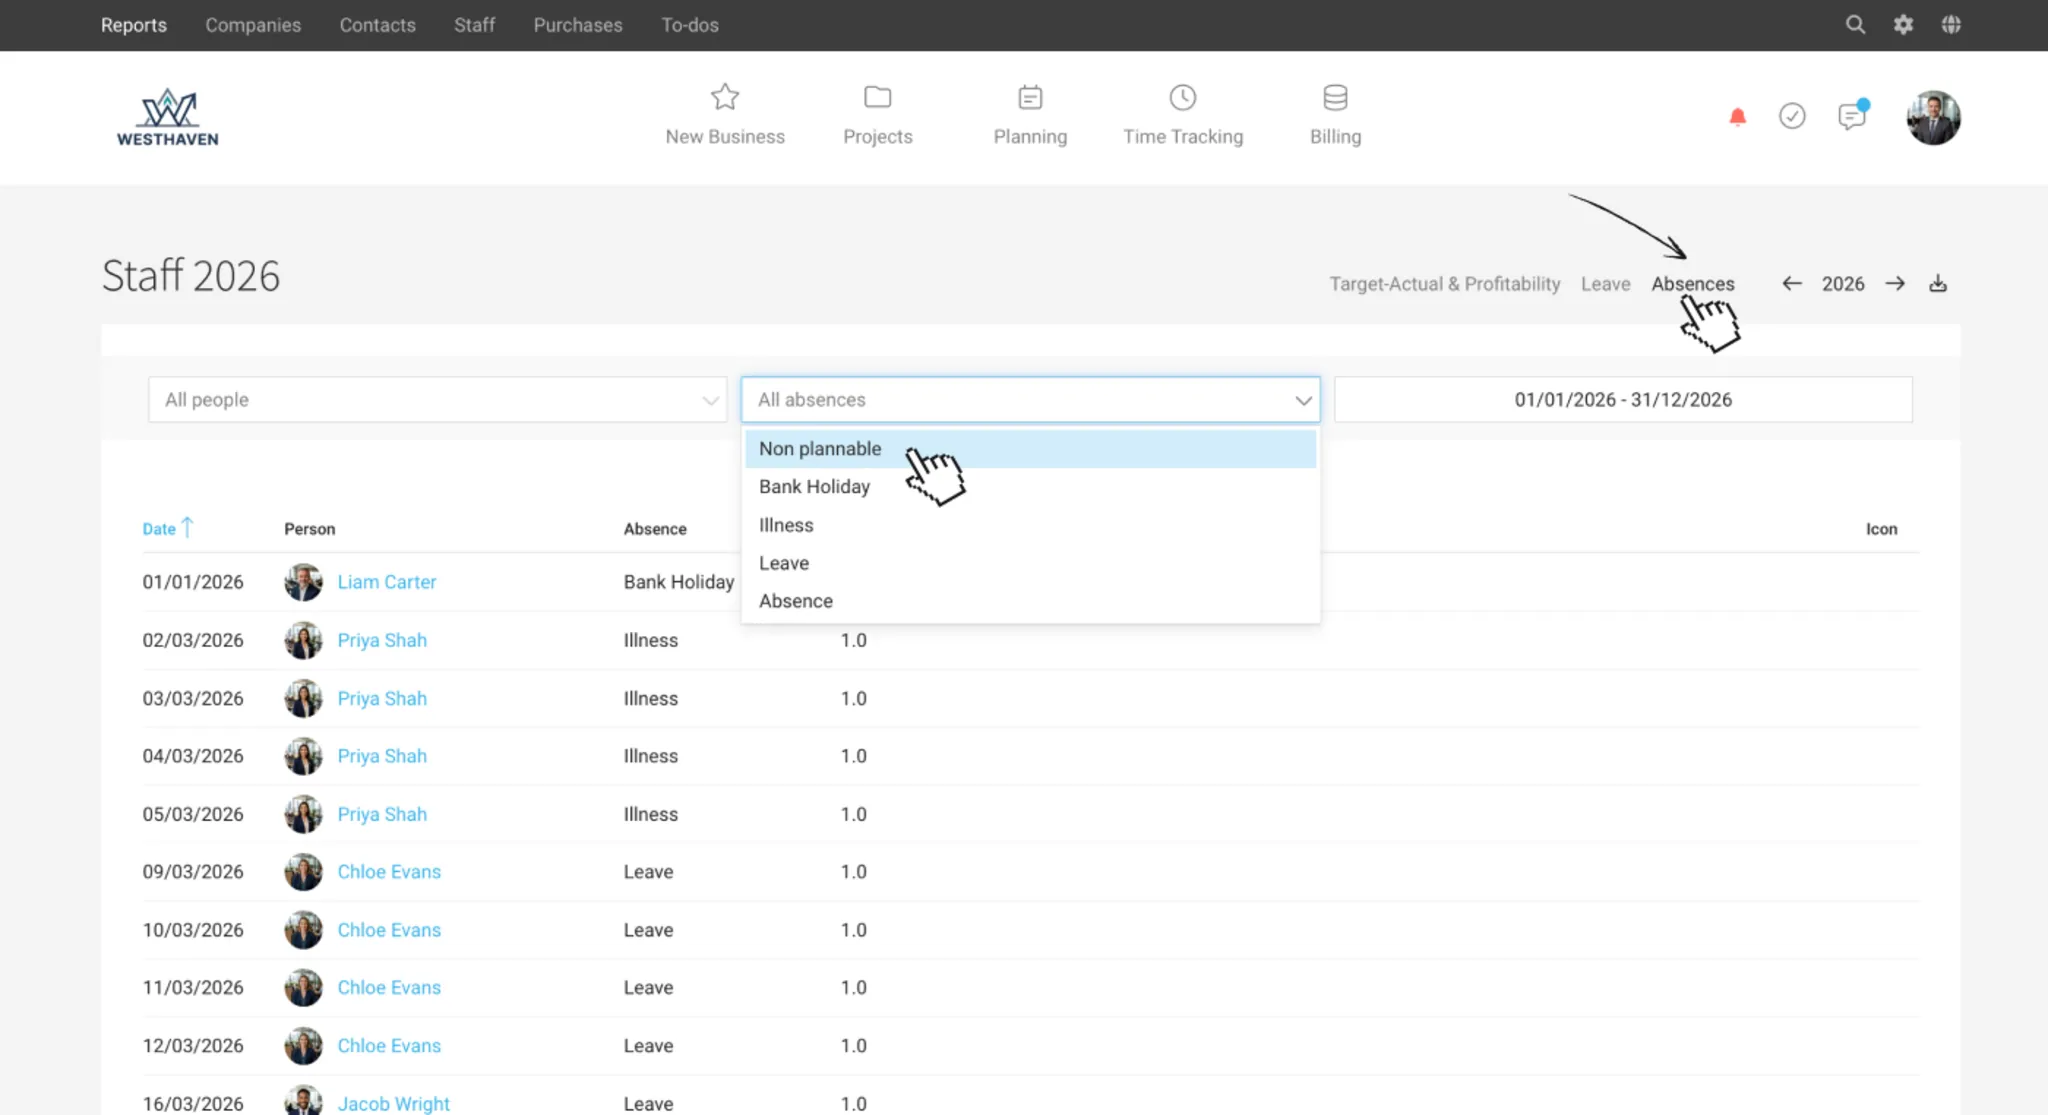Switch to the Leave report tab
2048x1115 pixels.
pyautogui.click(x=1605, y=284)
